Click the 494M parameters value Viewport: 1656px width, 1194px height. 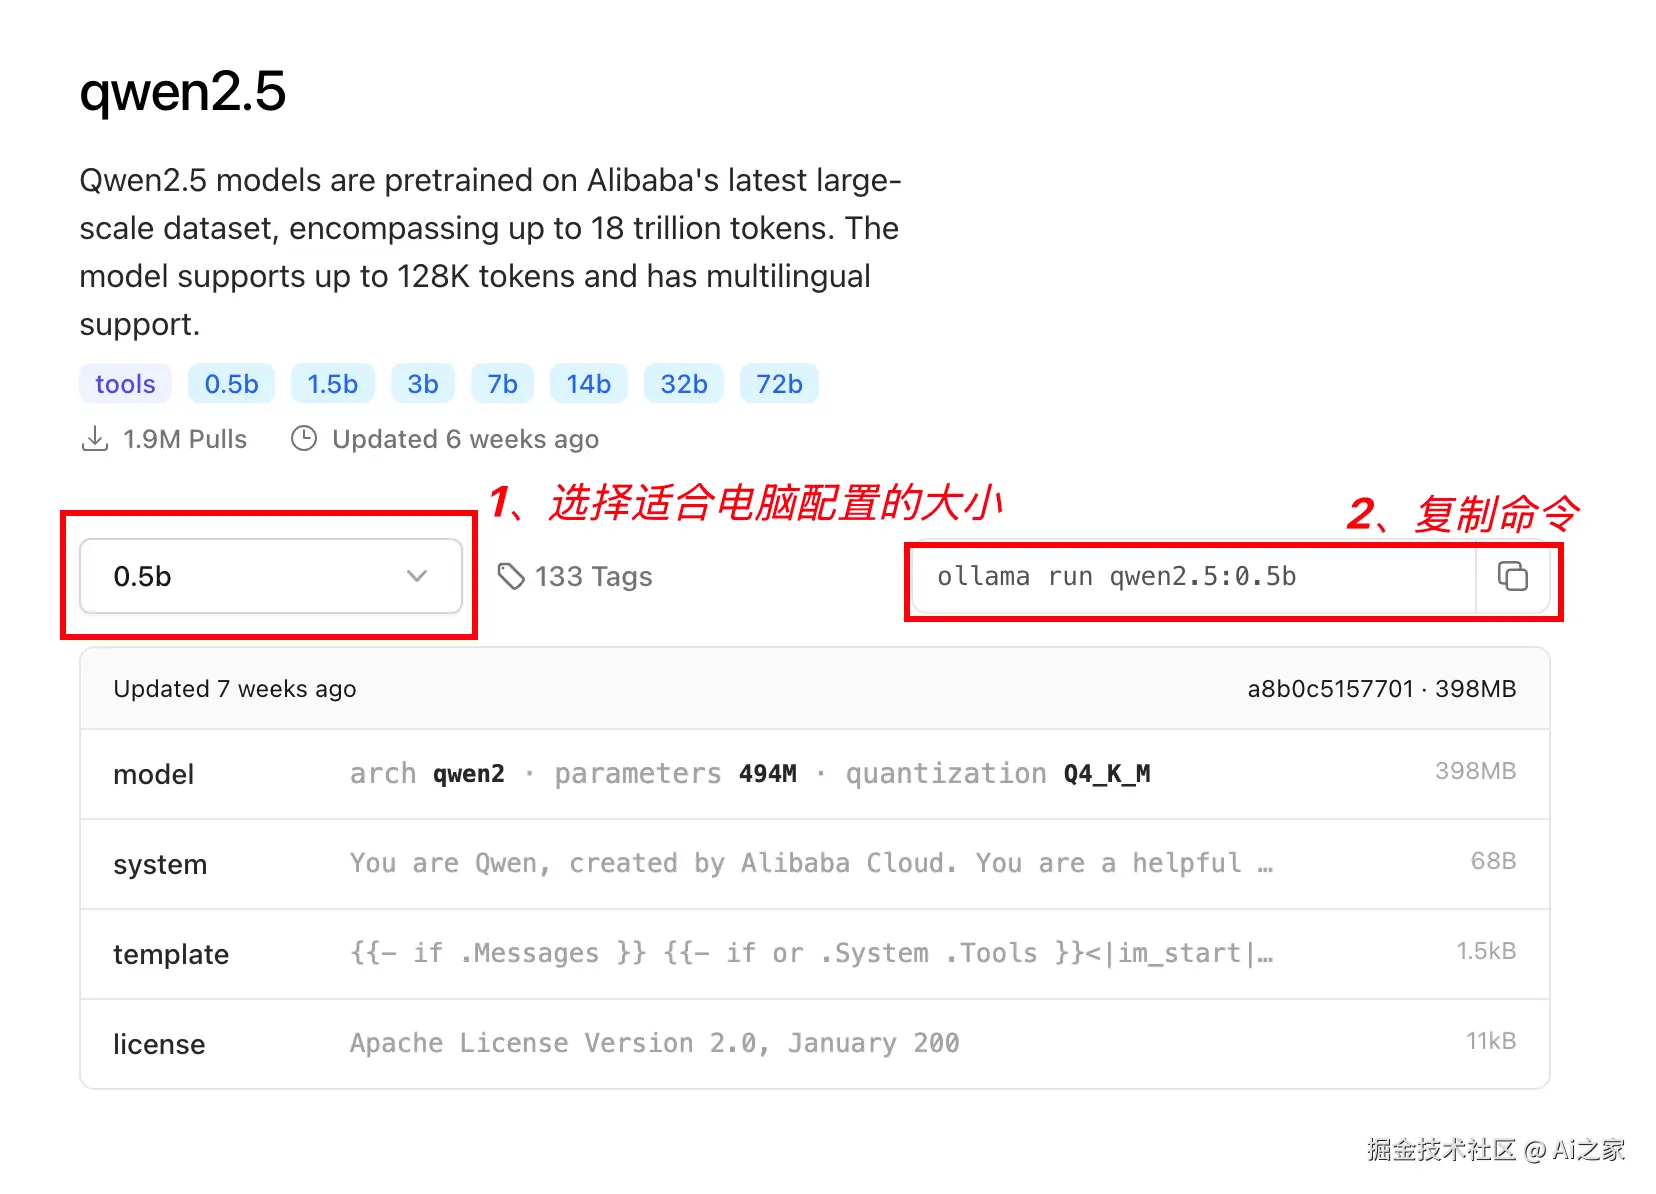click(x=768, y=774)
